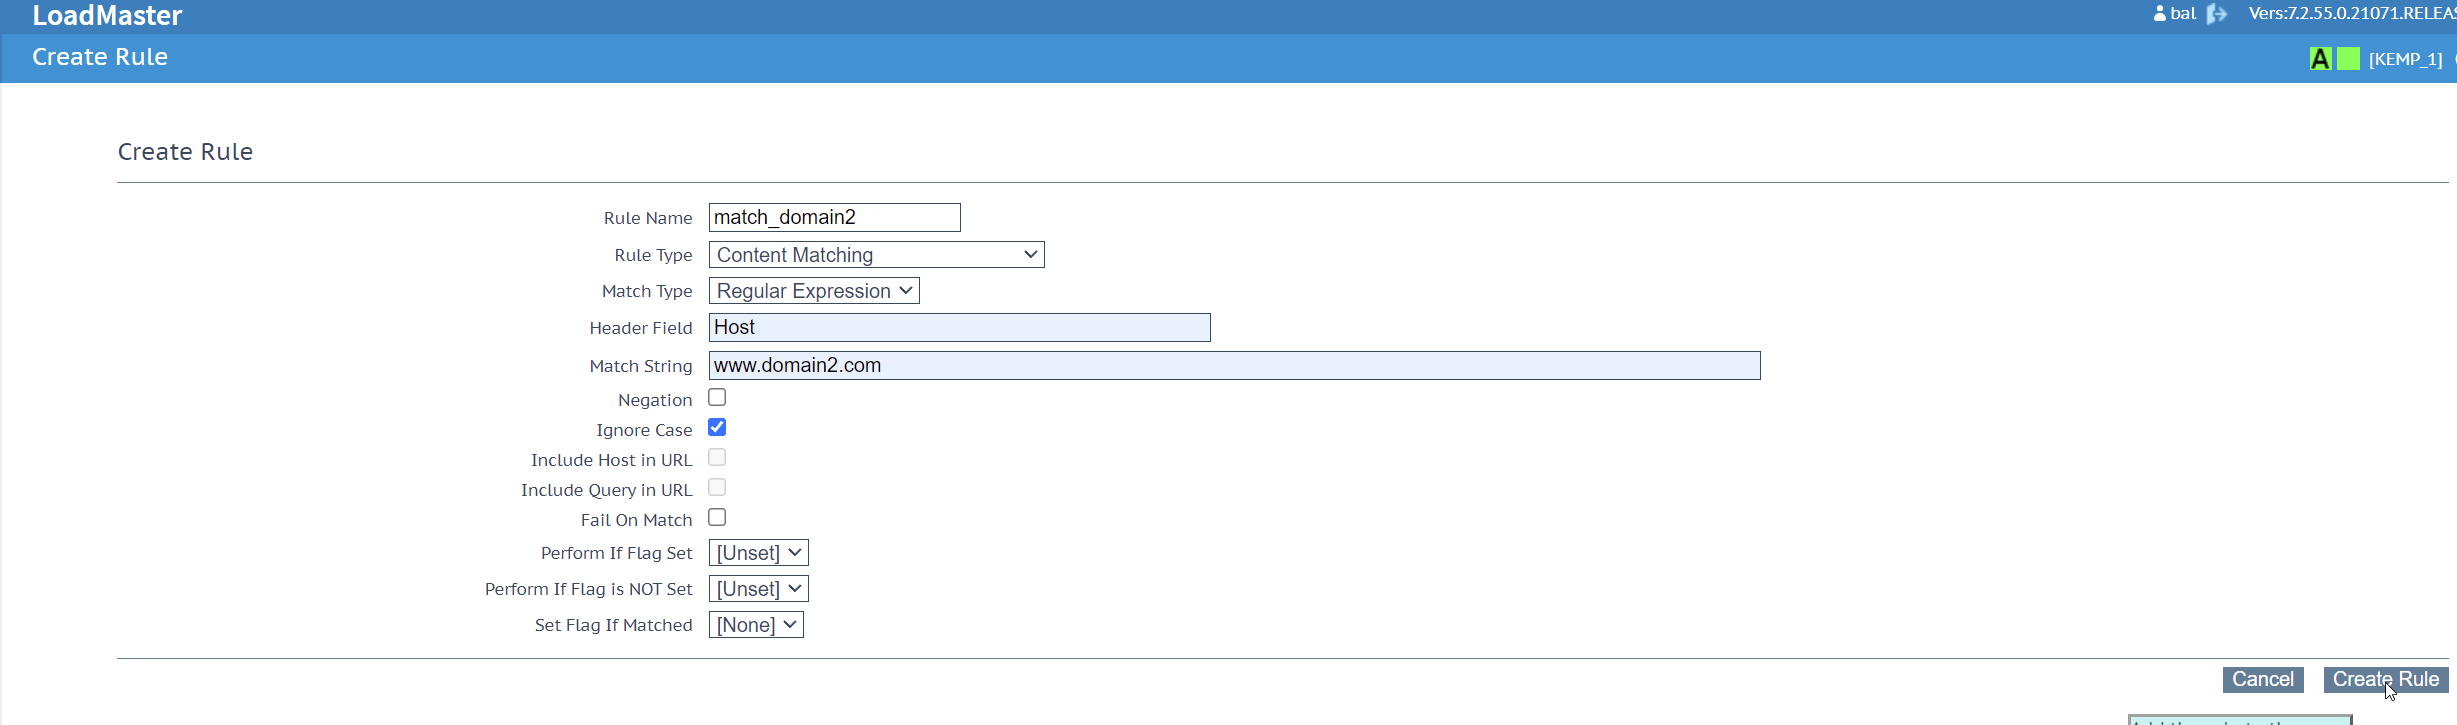Click the black "A" status indicator
The image size is (2457, 725).
2321,59
